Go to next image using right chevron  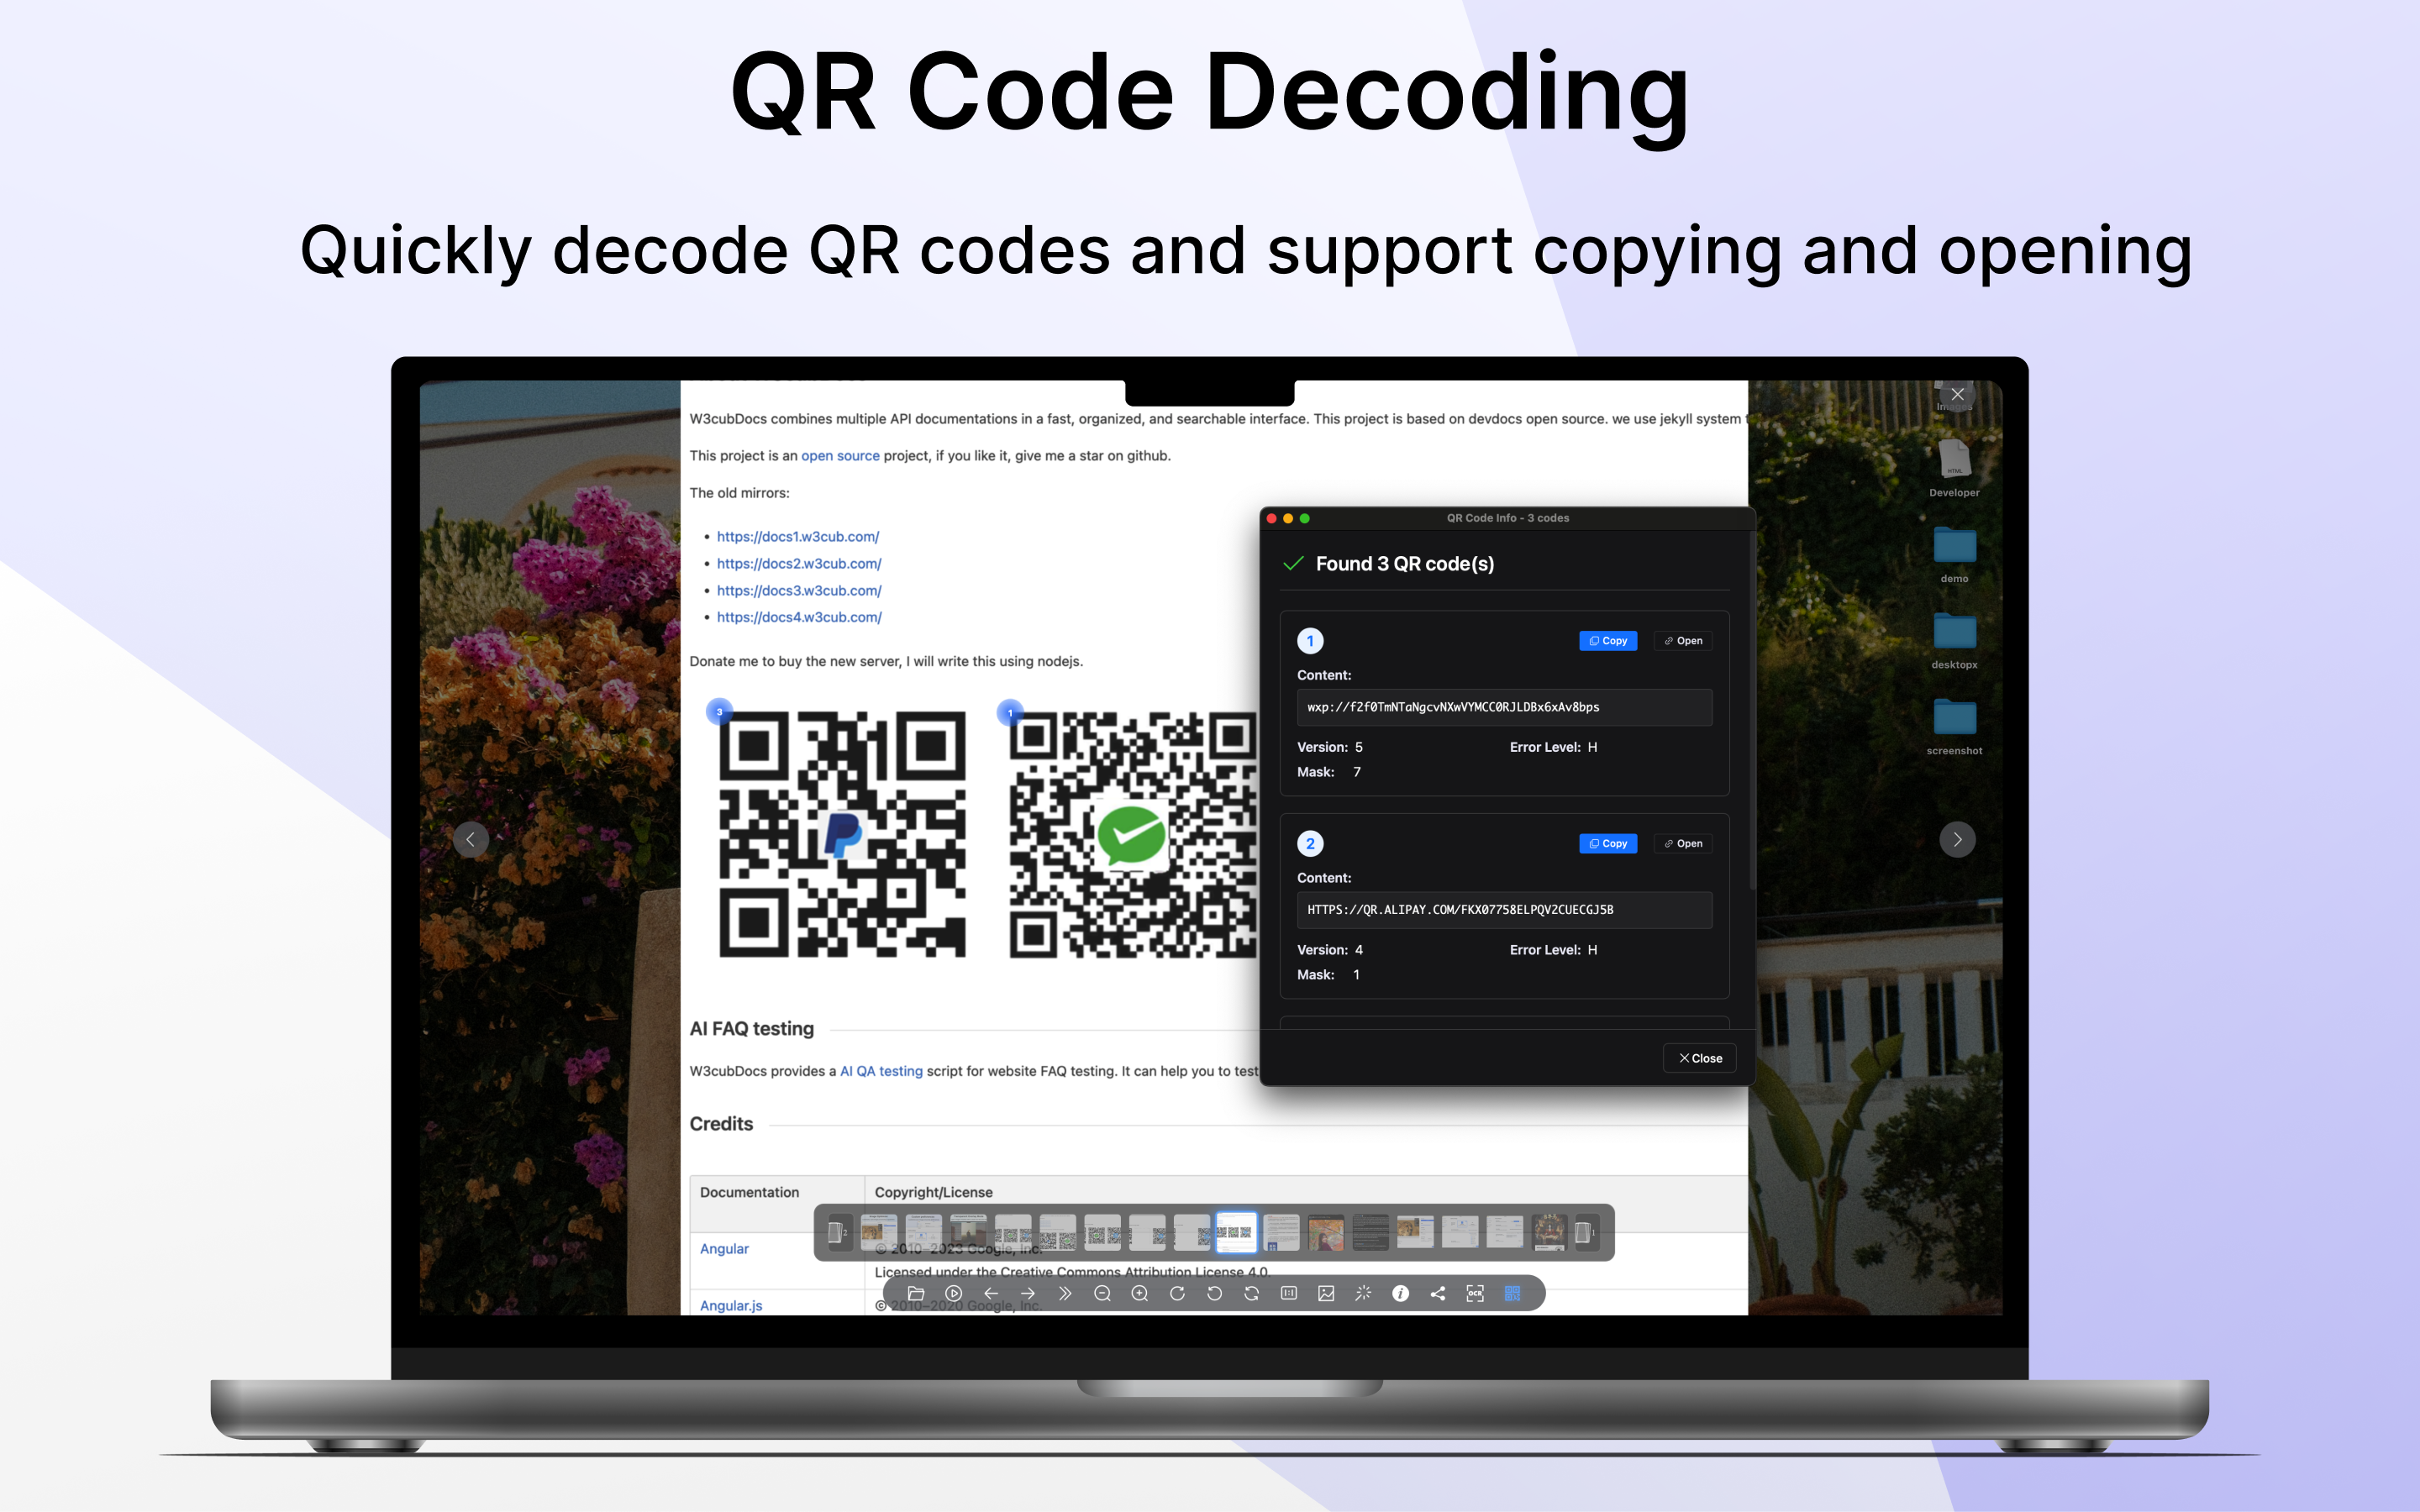[1957, 839]
